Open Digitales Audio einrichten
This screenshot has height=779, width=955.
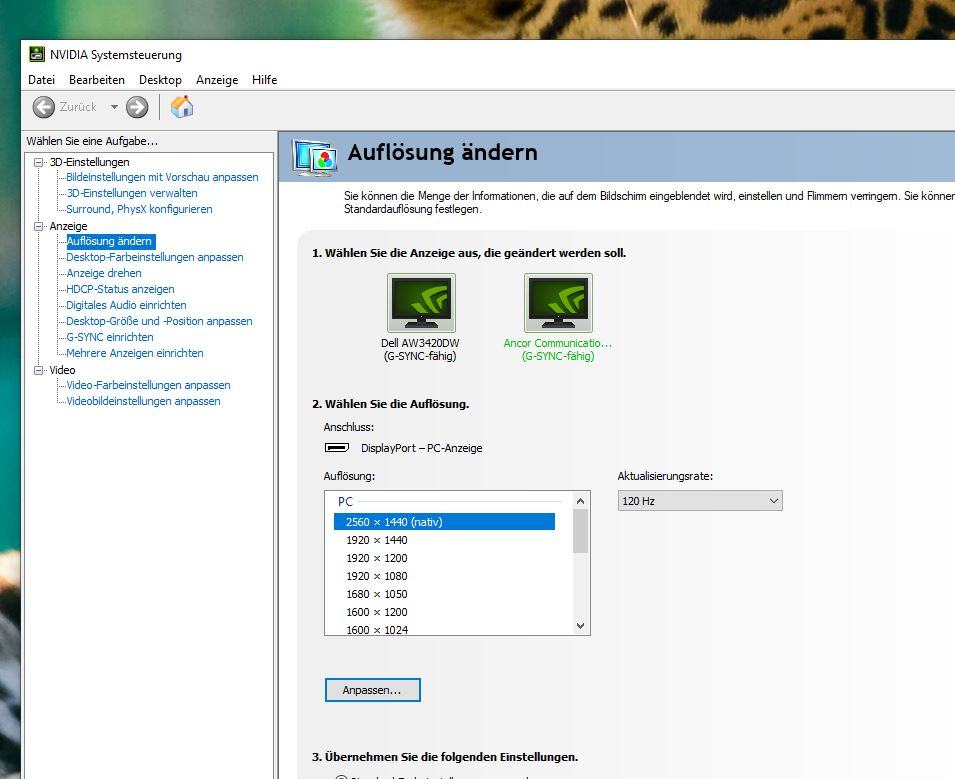[x=126, y=305]
